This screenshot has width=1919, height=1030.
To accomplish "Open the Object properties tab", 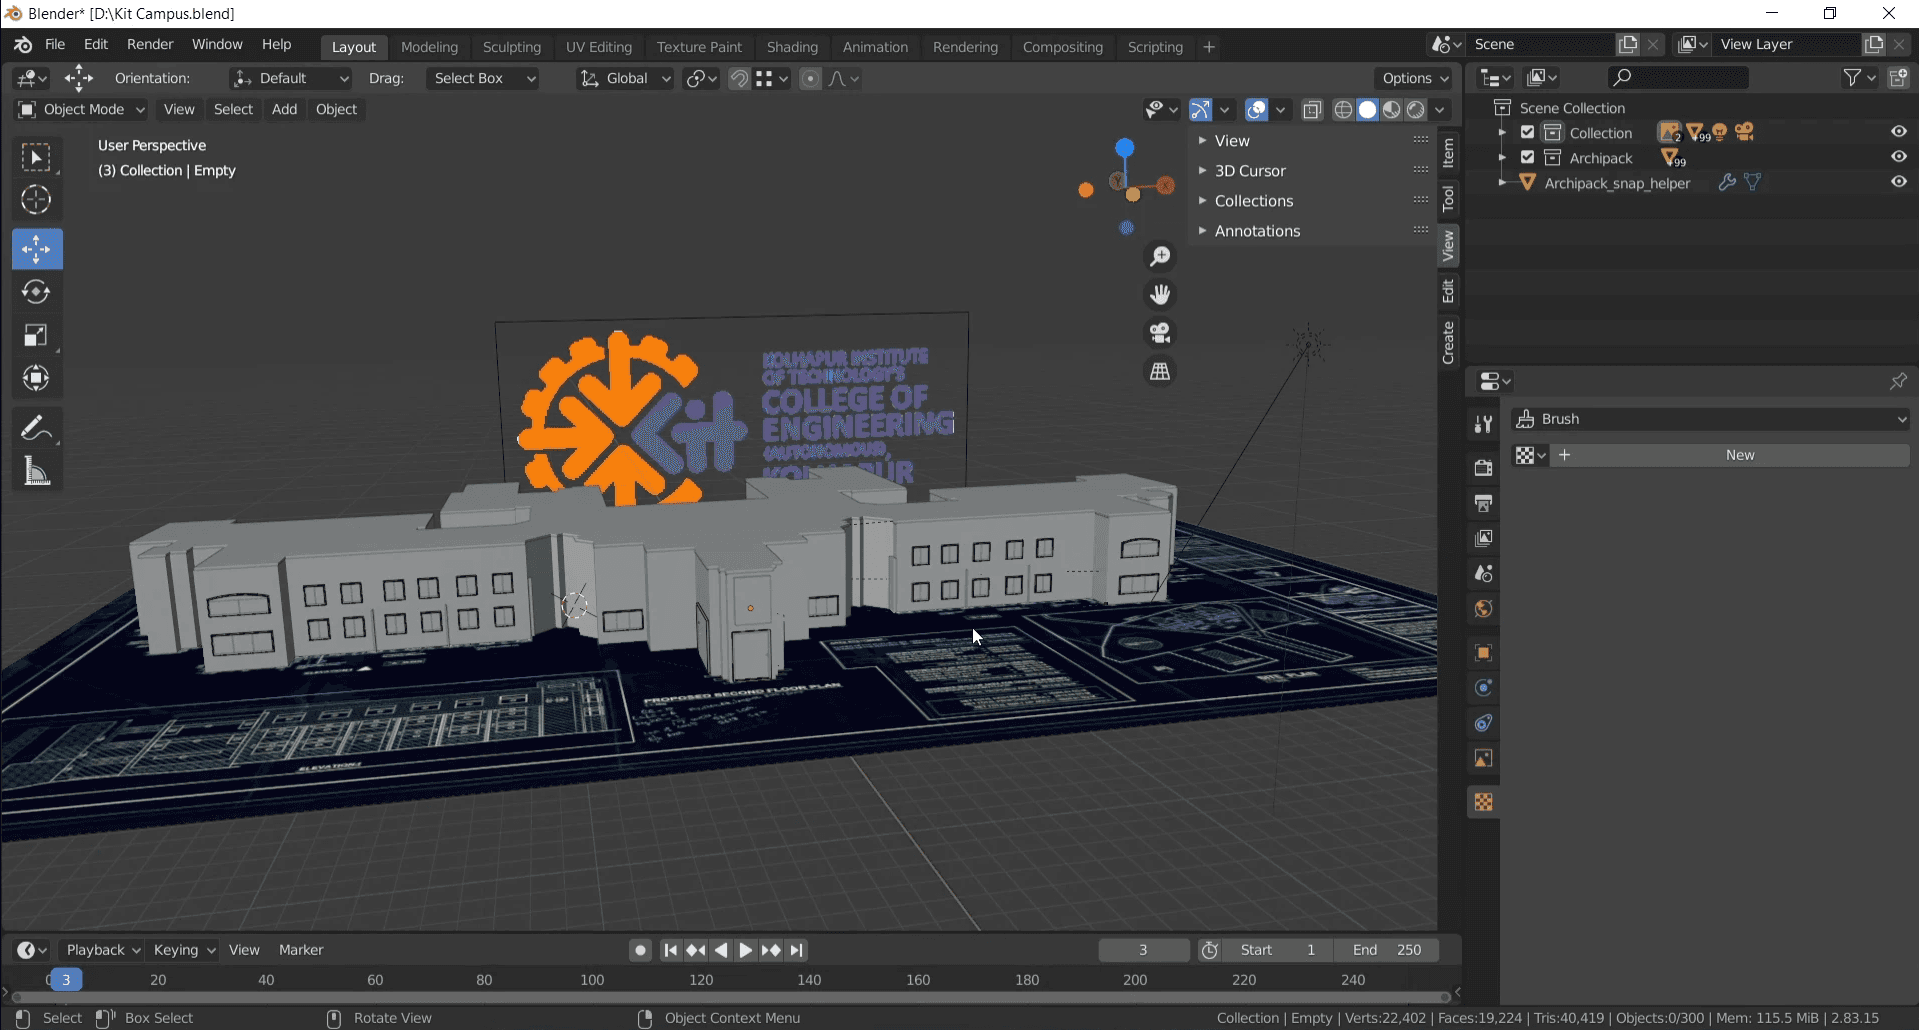I will click(1483, 653).
